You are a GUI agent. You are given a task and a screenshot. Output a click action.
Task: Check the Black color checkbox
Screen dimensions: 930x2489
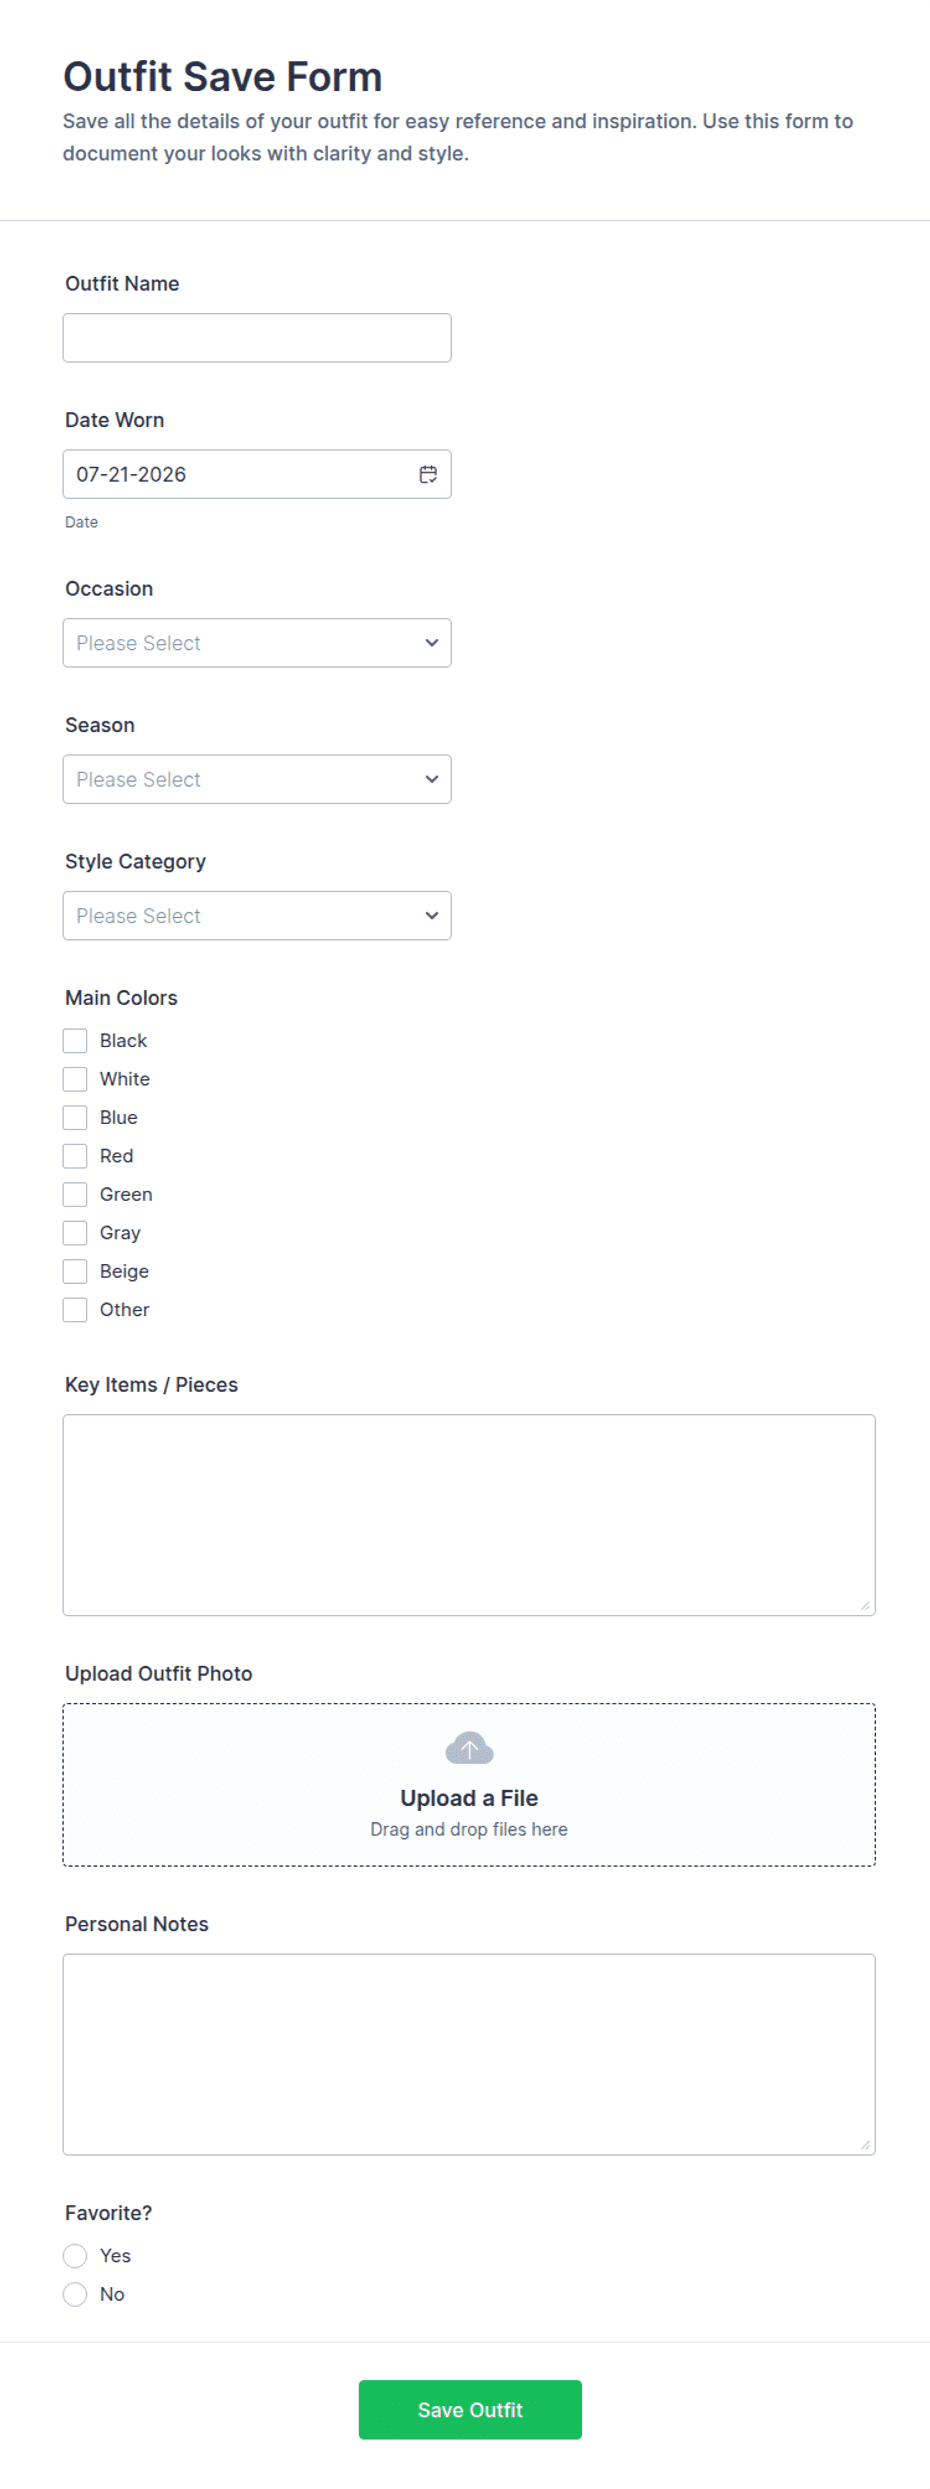pyautogui.click(x=75, y=1041)
